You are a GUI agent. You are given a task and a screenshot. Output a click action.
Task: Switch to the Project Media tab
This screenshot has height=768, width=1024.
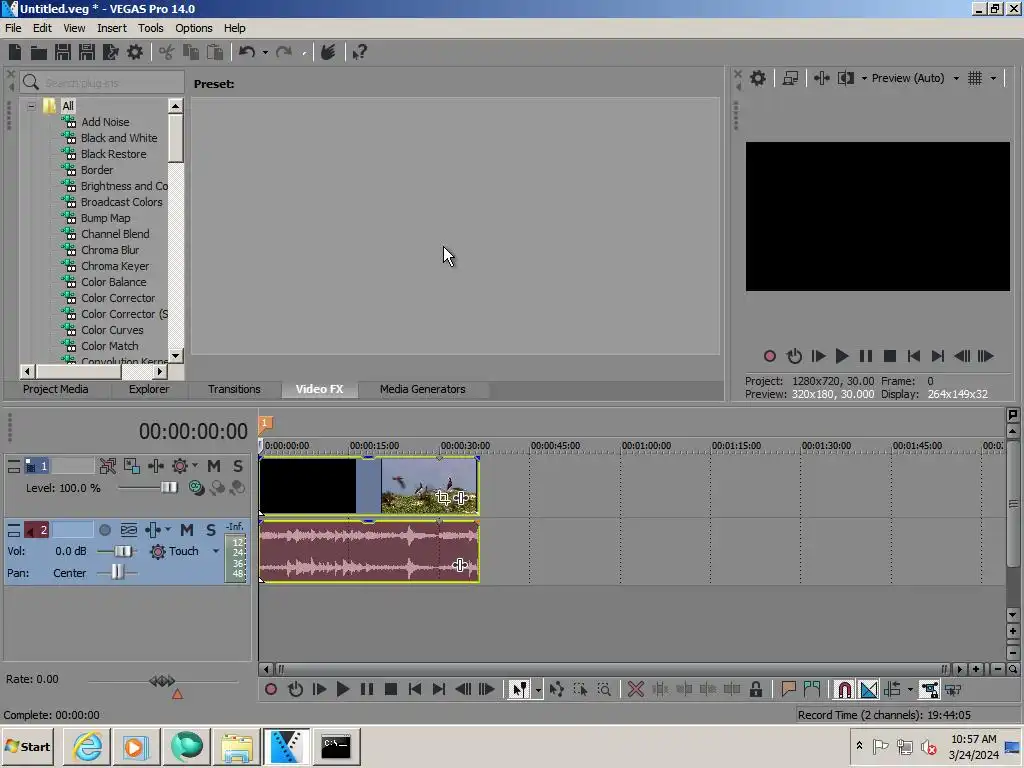pyautogui.click(x=56, y=389)
